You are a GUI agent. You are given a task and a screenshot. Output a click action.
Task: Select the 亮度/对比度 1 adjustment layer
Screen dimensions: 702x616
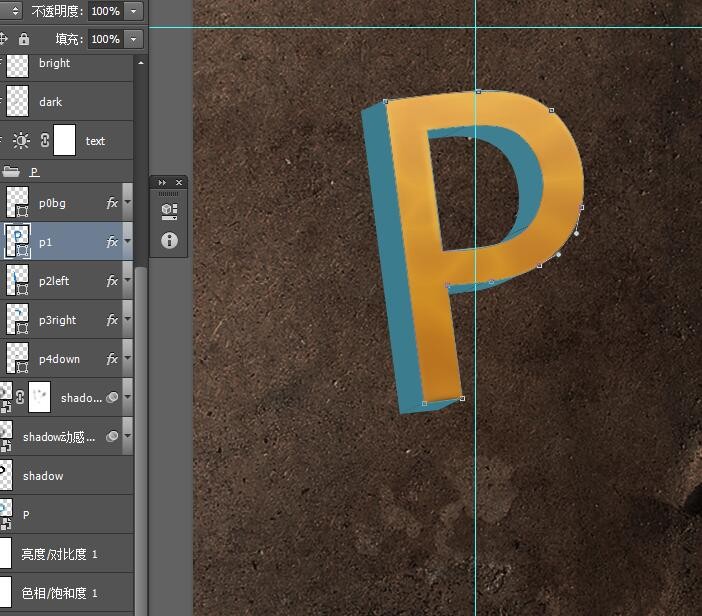click(x=60, y=554)
